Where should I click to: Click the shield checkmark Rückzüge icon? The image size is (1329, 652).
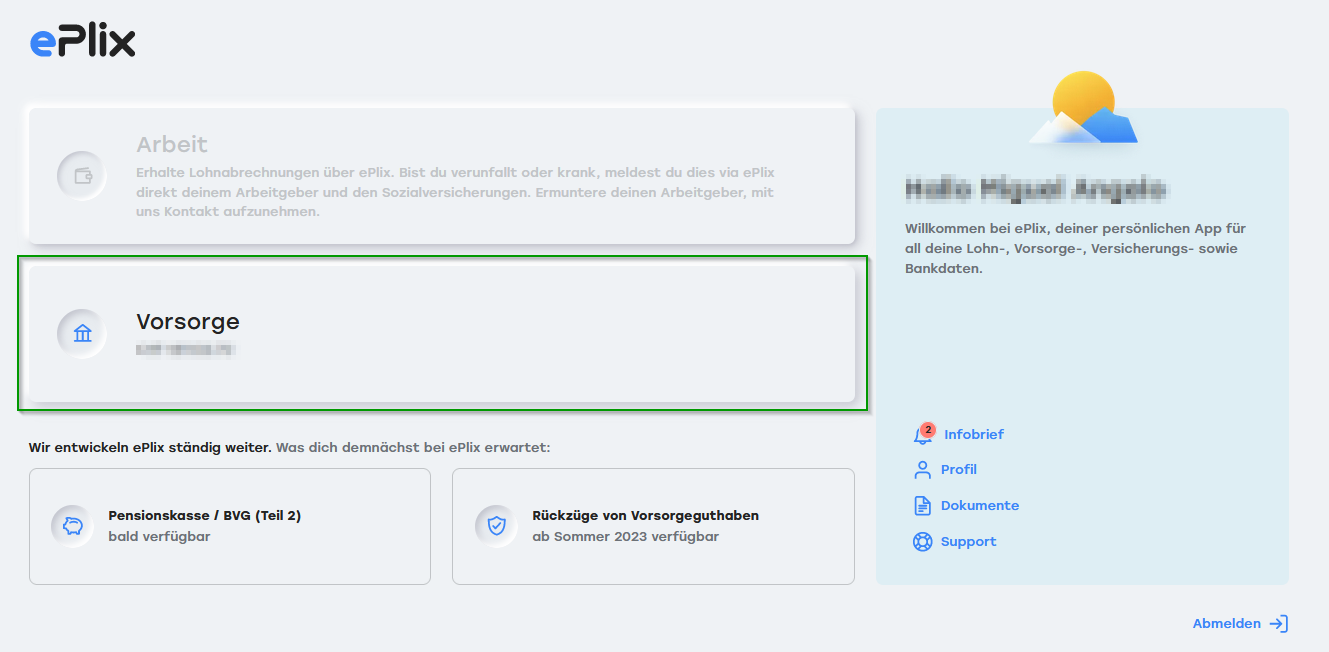(x=497, y=526)
